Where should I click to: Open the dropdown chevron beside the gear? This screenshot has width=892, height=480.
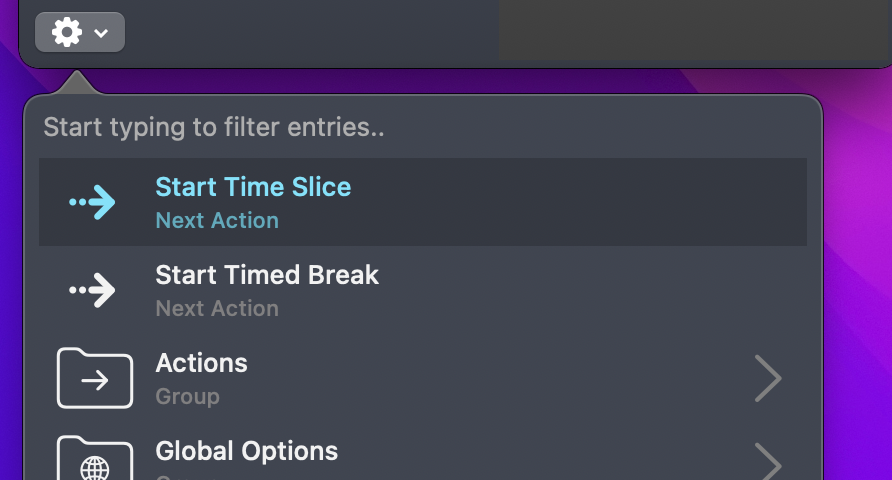[101, 33]
